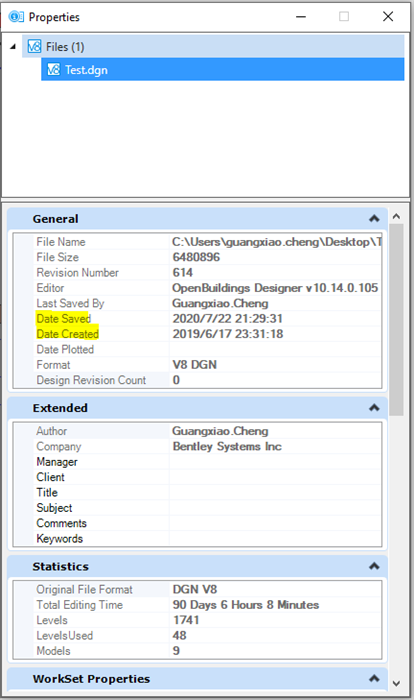414x700 pixels.
Task: Click the Comments value field
Action: tap(275, 523)
